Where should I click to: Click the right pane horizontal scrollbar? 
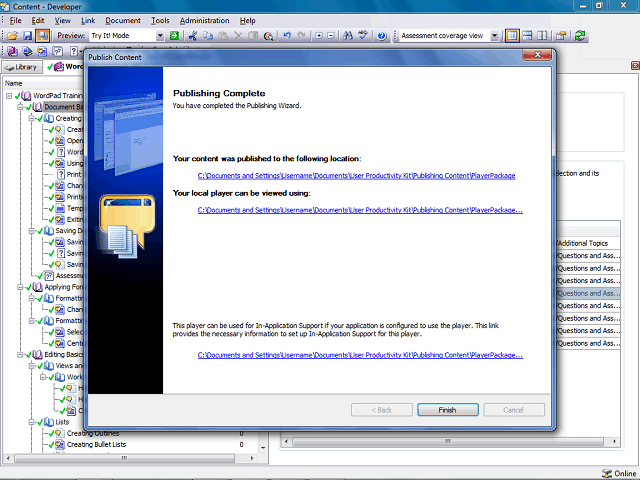tap(448, 442)
